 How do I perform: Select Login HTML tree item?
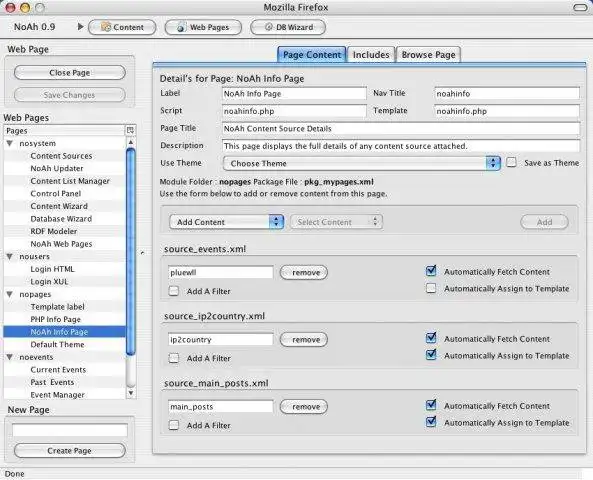pyautogui.click(x=52, y=269)
